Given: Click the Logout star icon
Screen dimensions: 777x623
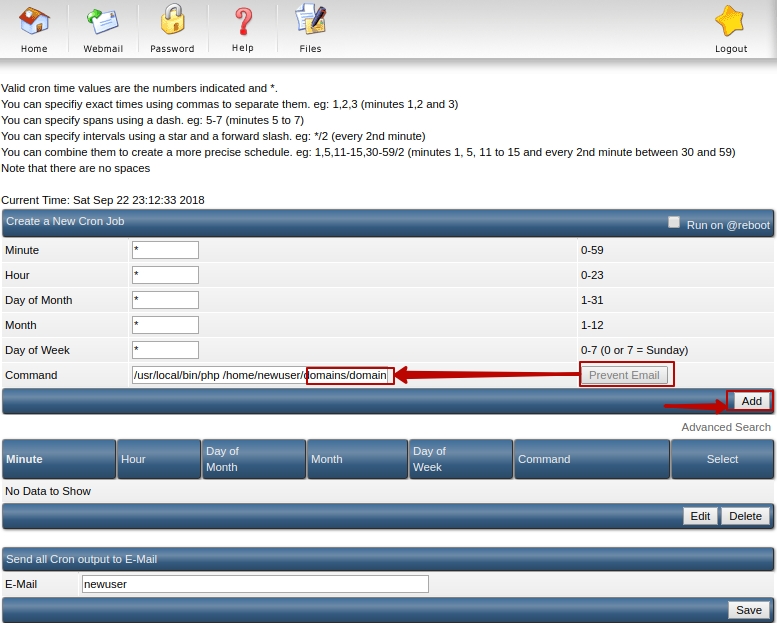Looking at the screenshot, I should [x=731, y=20].
